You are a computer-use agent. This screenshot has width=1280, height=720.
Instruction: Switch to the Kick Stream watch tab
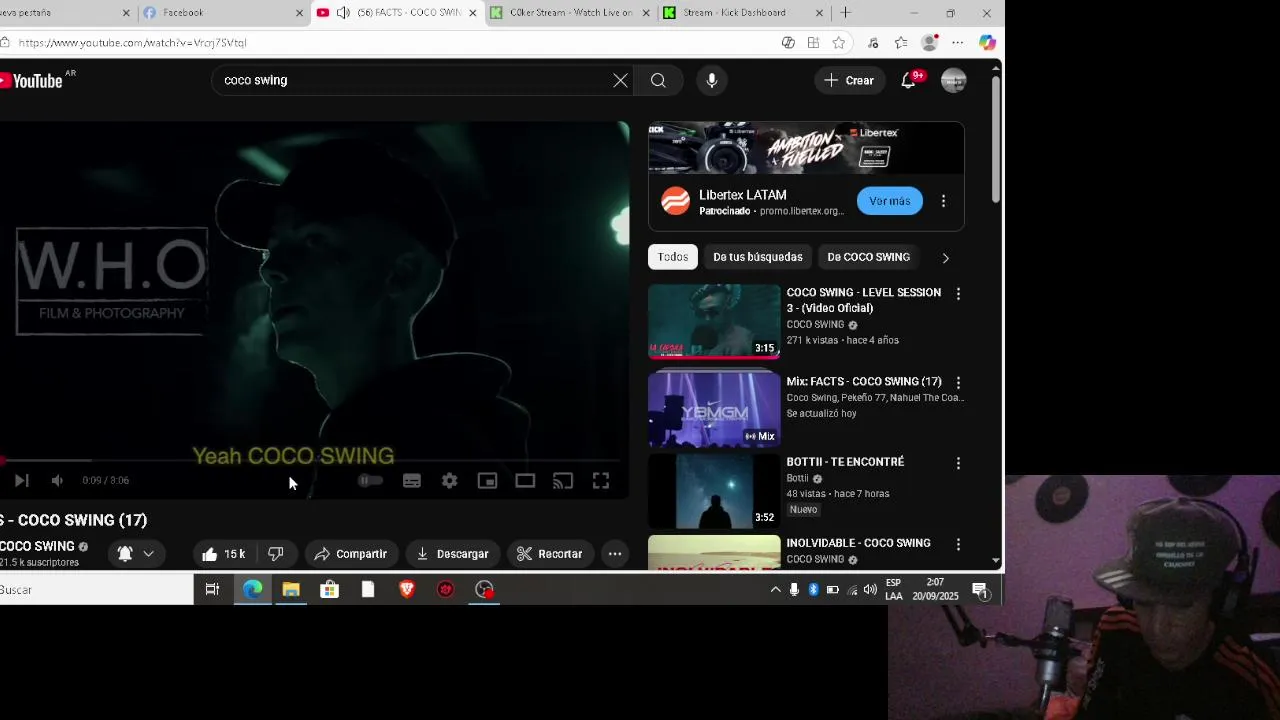pos(570,13)
